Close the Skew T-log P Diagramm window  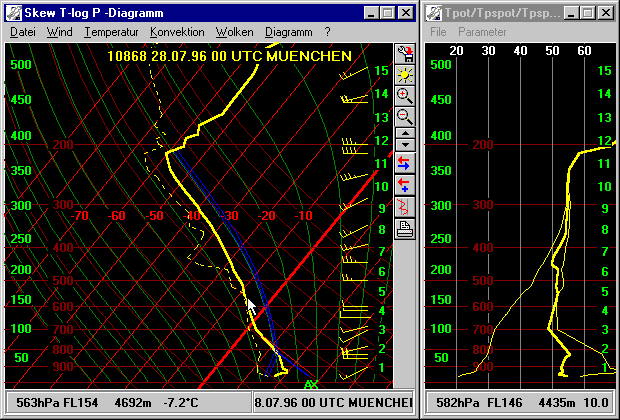click(406, 13)
